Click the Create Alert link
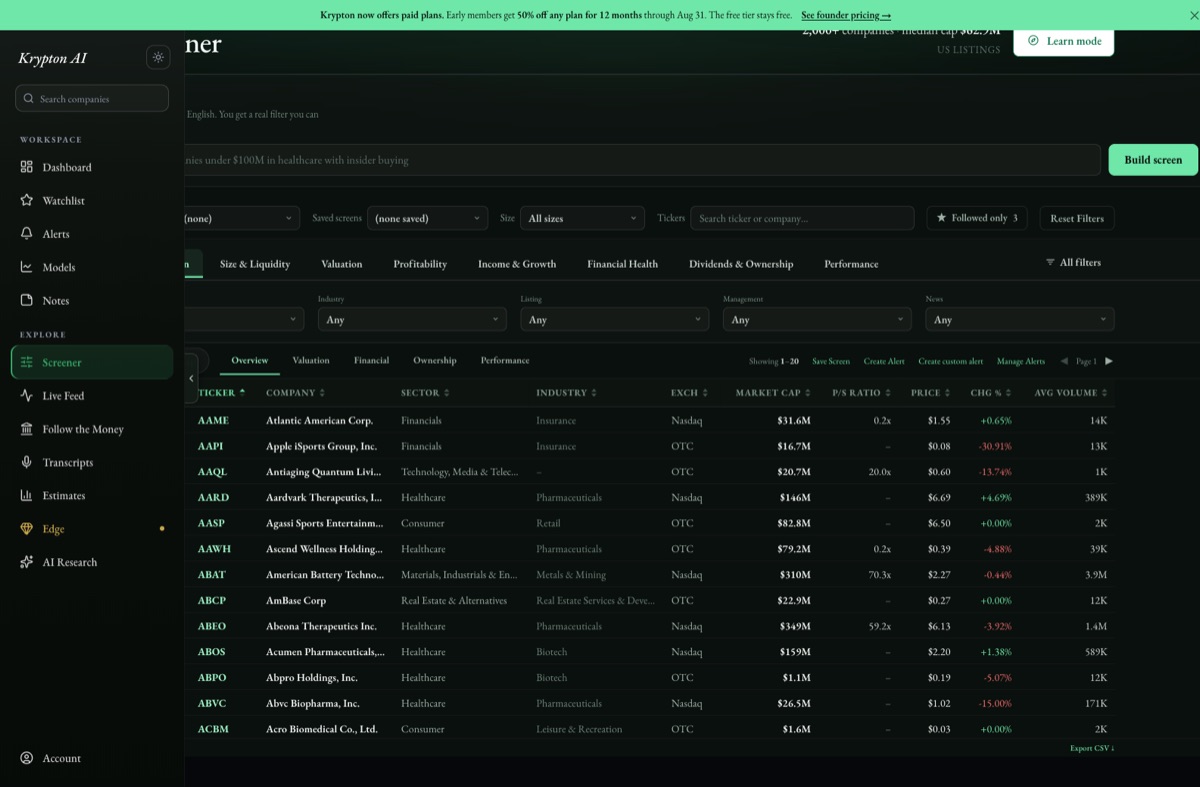This screenshot has width=1200, height=787. [884, 361]
